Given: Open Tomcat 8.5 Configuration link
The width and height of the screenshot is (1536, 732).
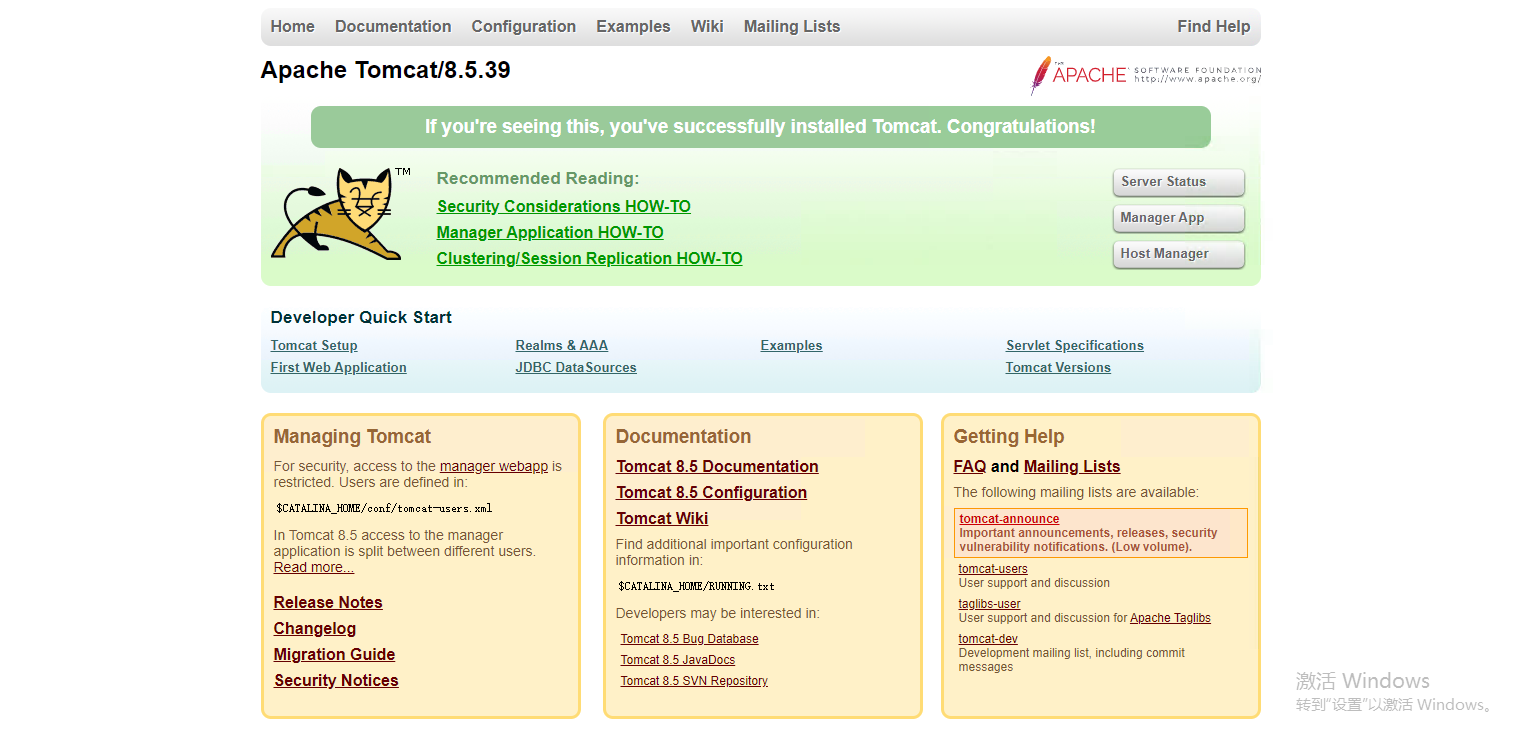Looking at the screenshot, I should pos(711,493).
